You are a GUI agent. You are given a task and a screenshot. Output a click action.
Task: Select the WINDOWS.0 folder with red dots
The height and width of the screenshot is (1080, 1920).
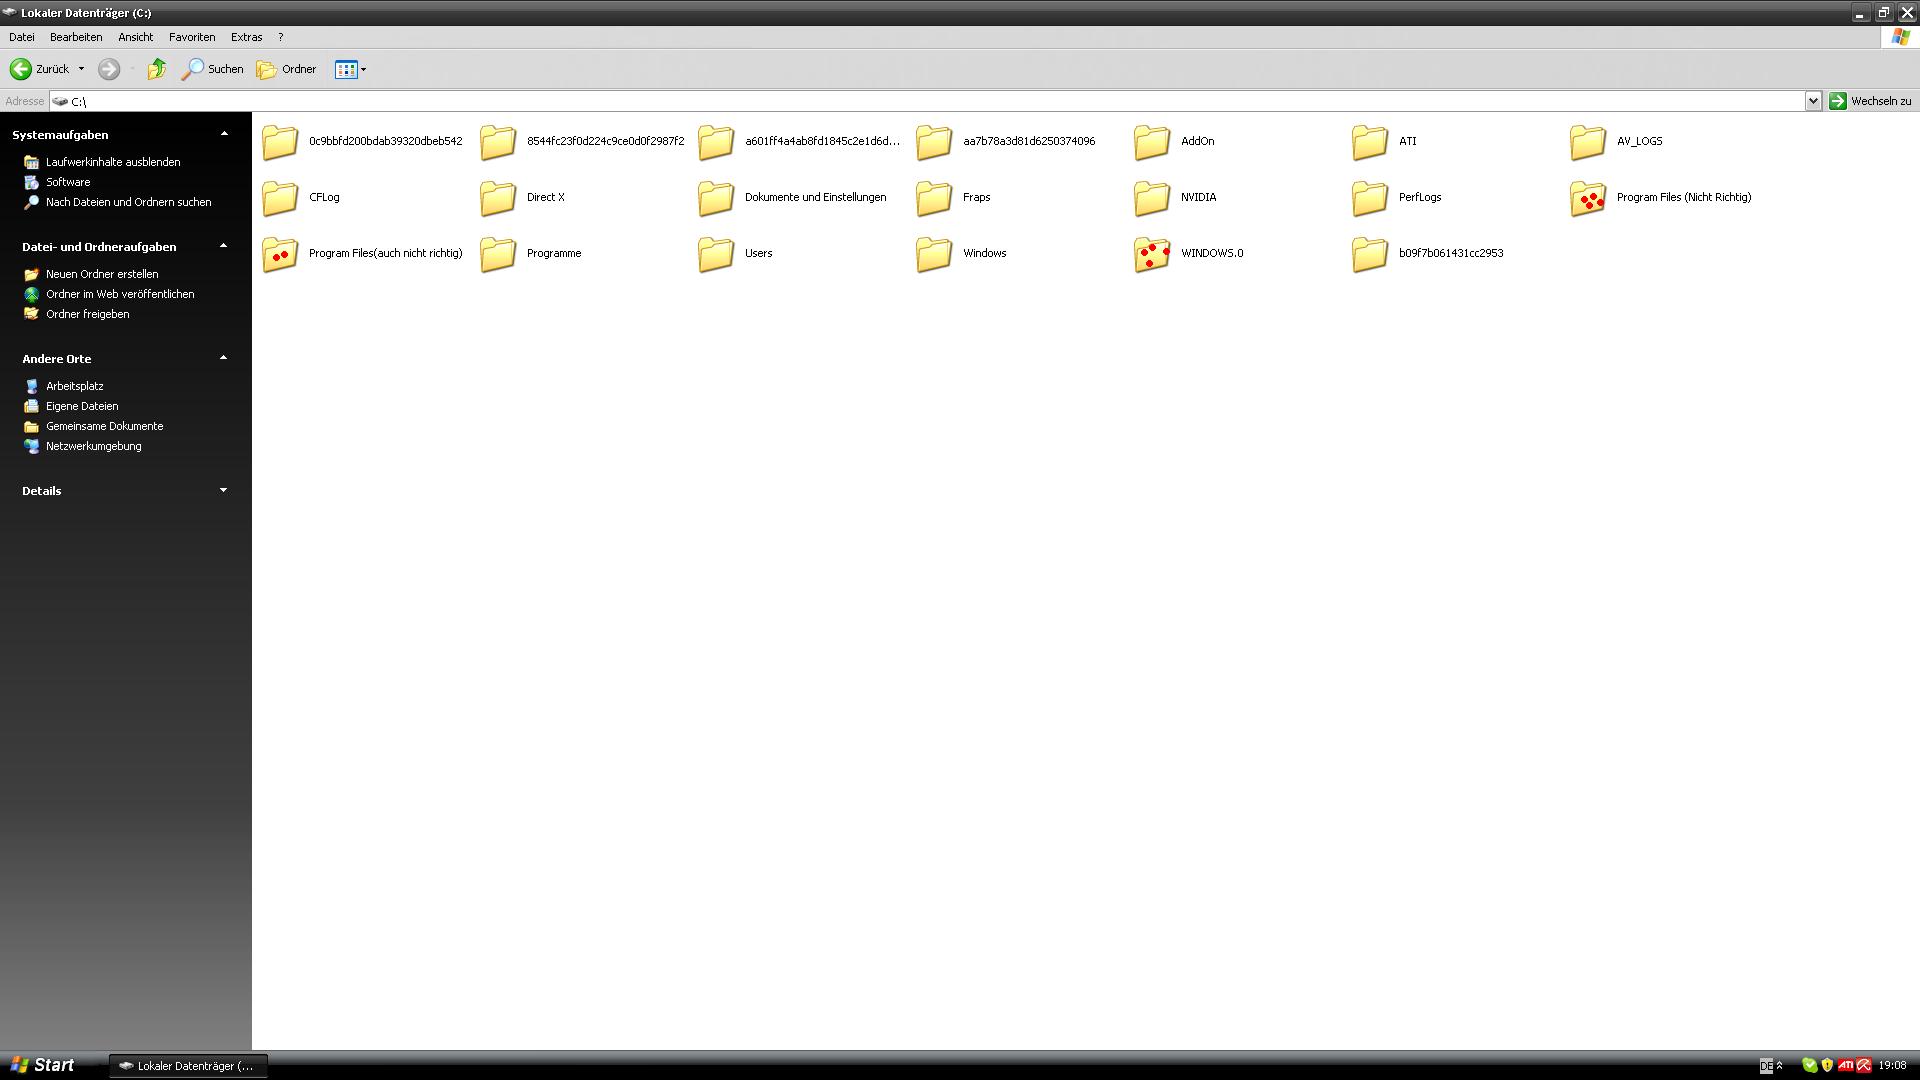pyautogui.click(x=1152, y=254)
